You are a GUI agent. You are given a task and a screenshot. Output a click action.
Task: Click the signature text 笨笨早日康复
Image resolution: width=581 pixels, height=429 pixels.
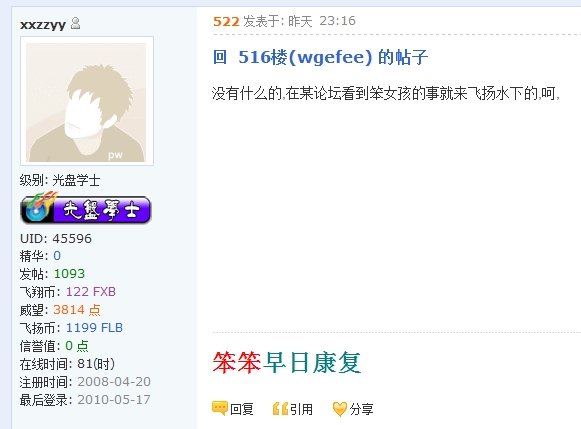tap(286, 363)
